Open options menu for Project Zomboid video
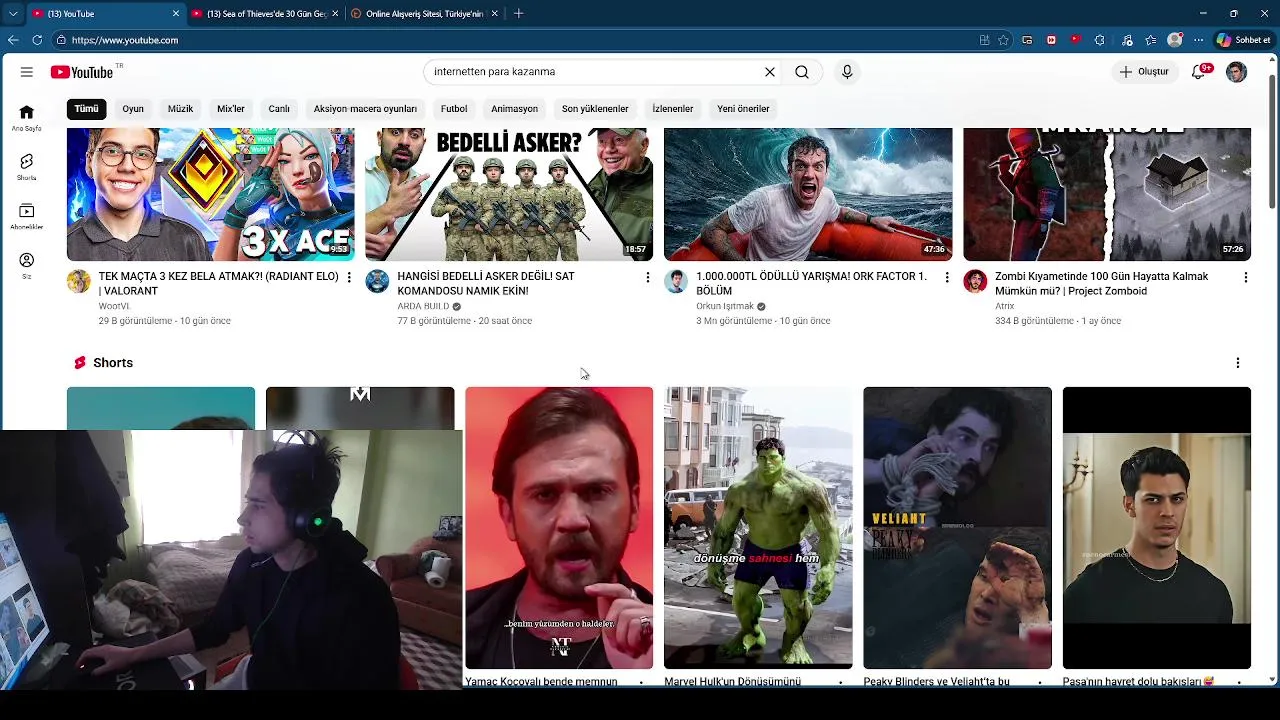The height and width of the screenshot is (720, 1280). pos(1245,277)
